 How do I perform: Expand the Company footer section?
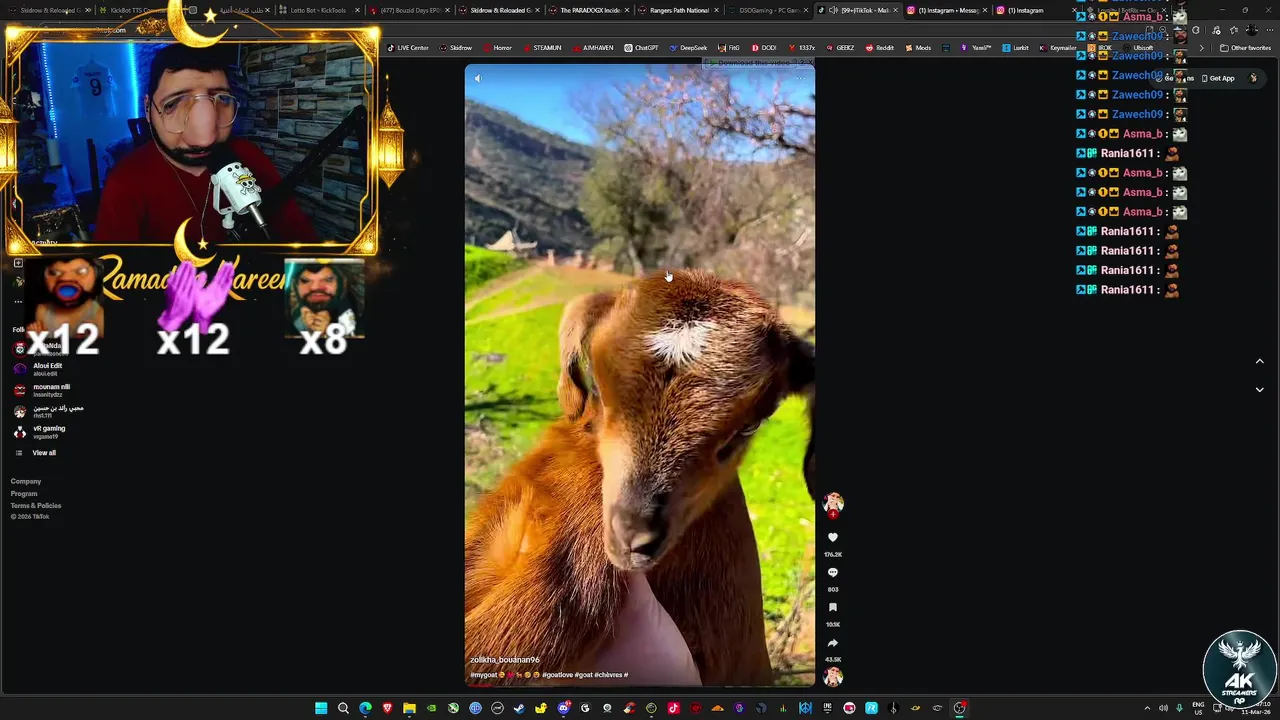(26, 482)
